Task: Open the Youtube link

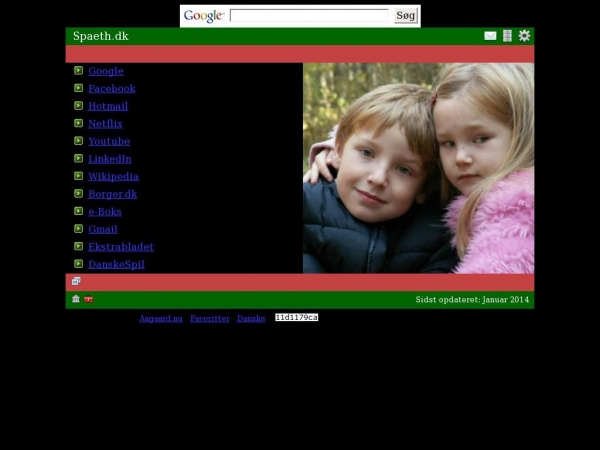Action: 109,142
